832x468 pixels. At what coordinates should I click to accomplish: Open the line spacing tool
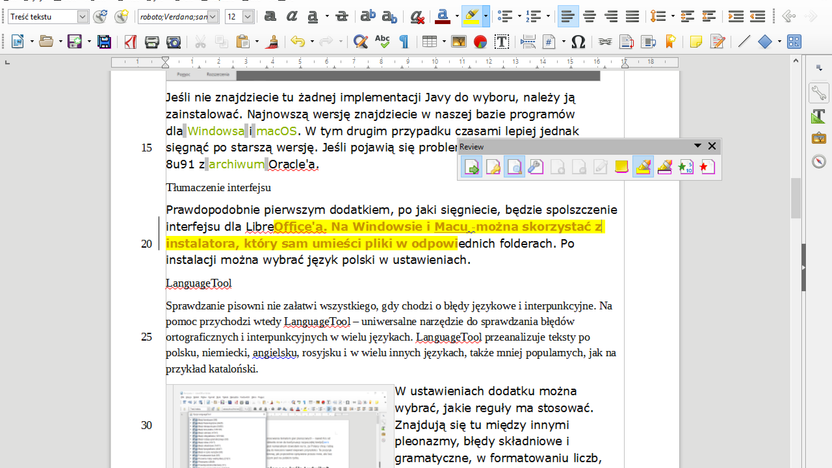[658, 16]
